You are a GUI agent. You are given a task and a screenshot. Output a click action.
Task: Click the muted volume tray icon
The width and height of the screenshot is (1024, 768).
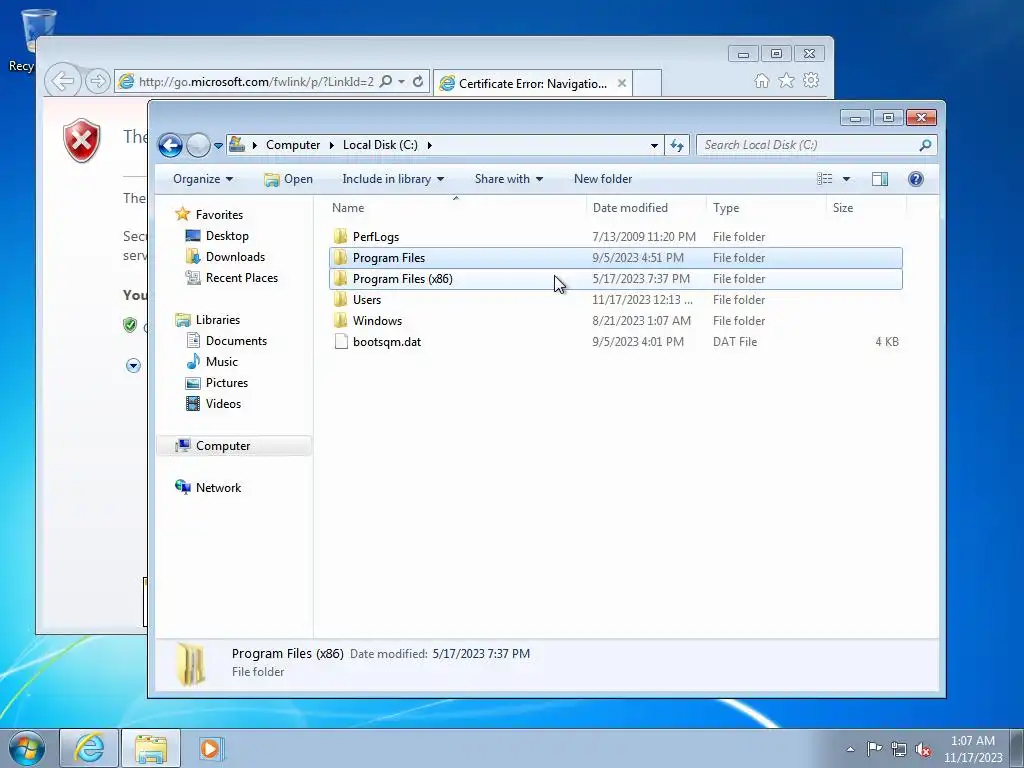(923, 749)
